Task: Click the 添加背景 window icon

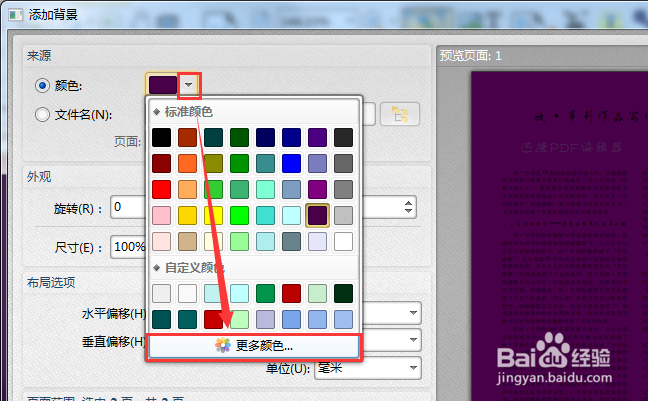Action: point(16,15)
